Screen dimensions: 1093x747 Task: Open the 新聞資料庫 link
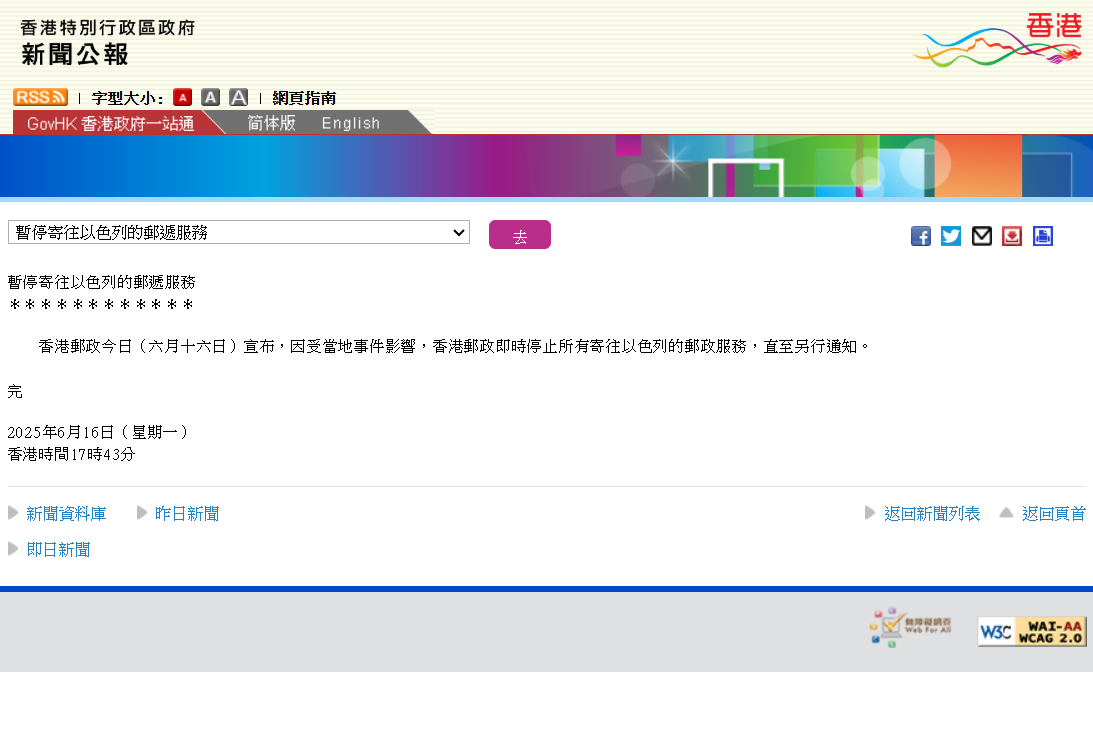tap(66, 514)
